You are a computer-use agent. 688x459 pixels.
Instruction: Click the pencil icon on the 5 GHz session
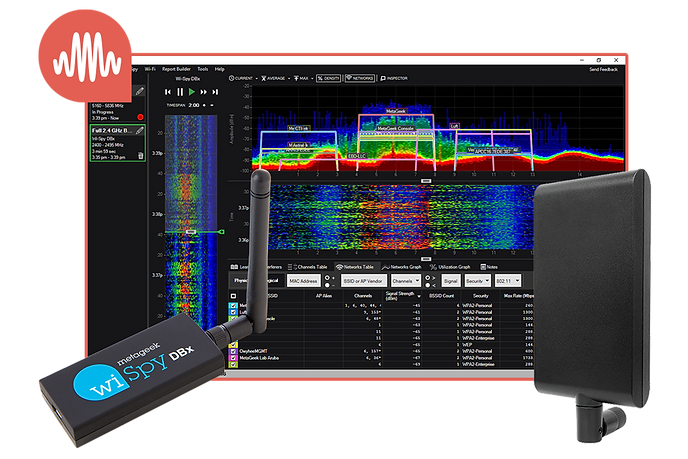141,92
